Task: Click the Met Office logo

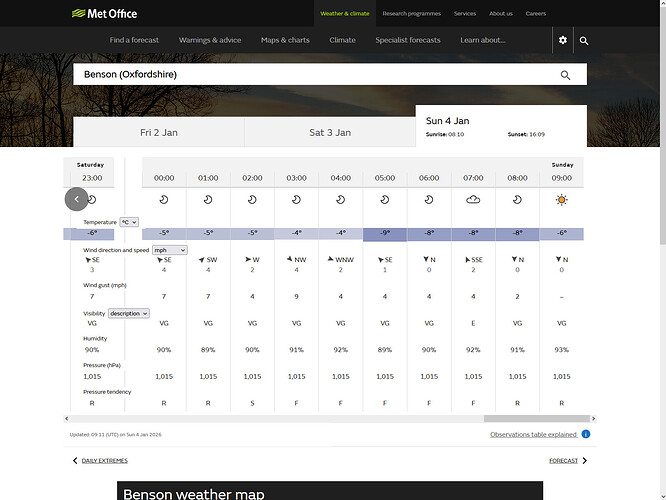Action: point(105,14)
